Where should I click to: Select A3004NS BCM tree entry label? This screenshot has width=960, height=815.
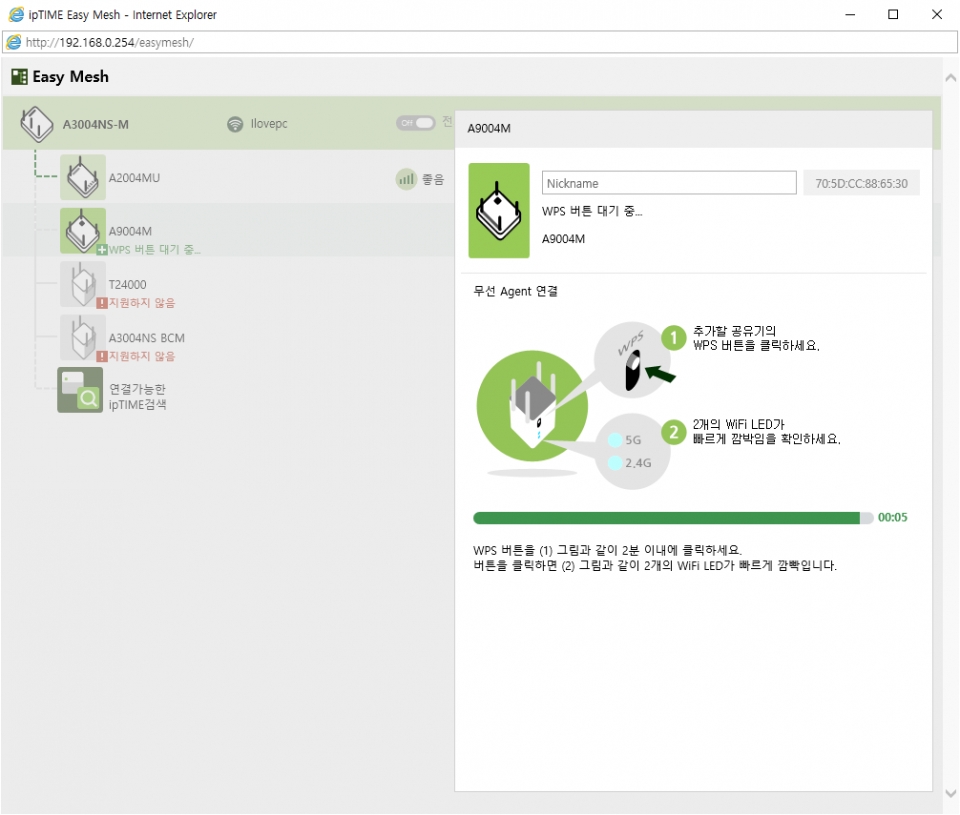pos(146,338)
